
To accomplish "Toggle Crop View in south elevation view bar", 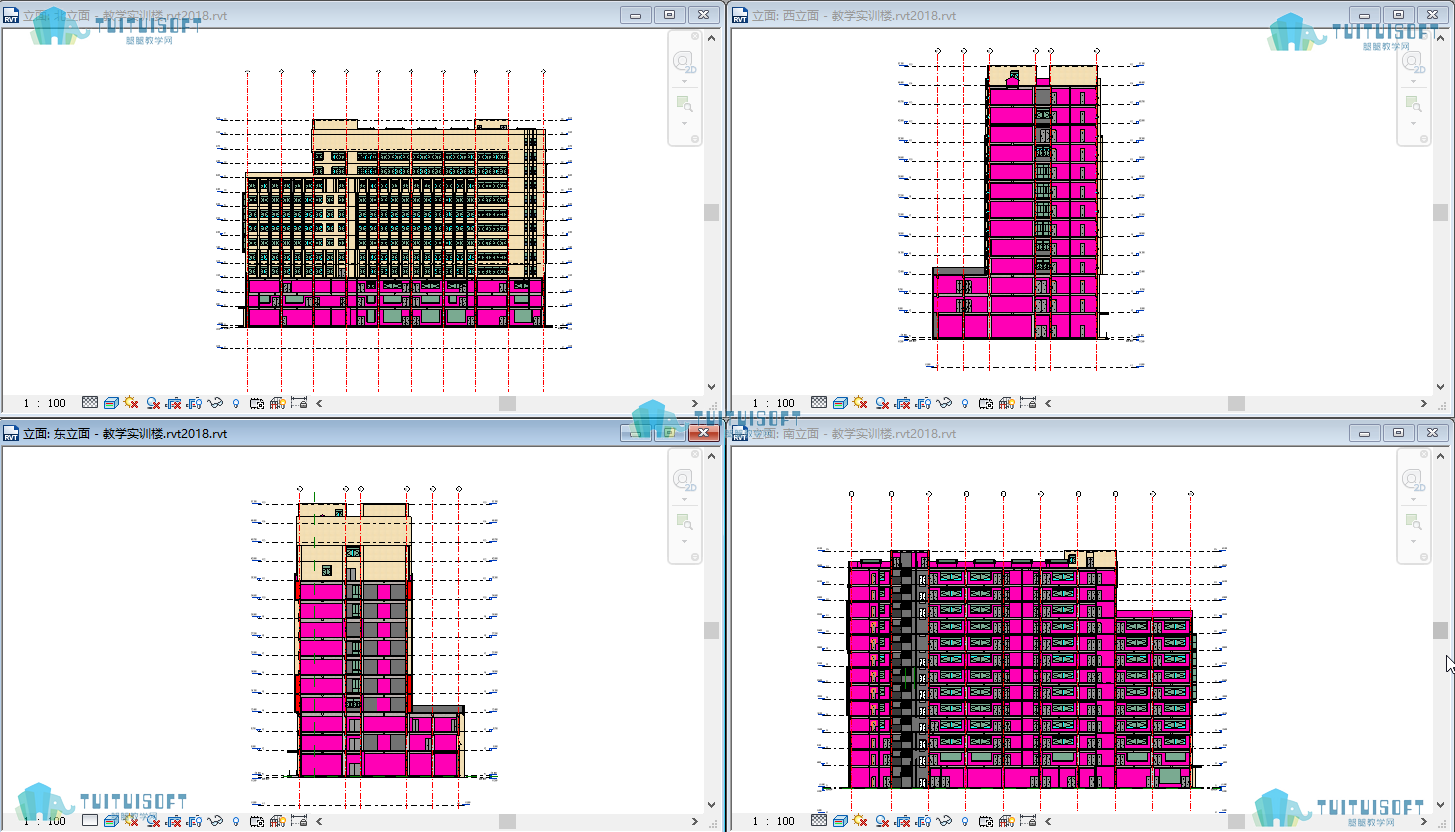I will coord(902,821).
